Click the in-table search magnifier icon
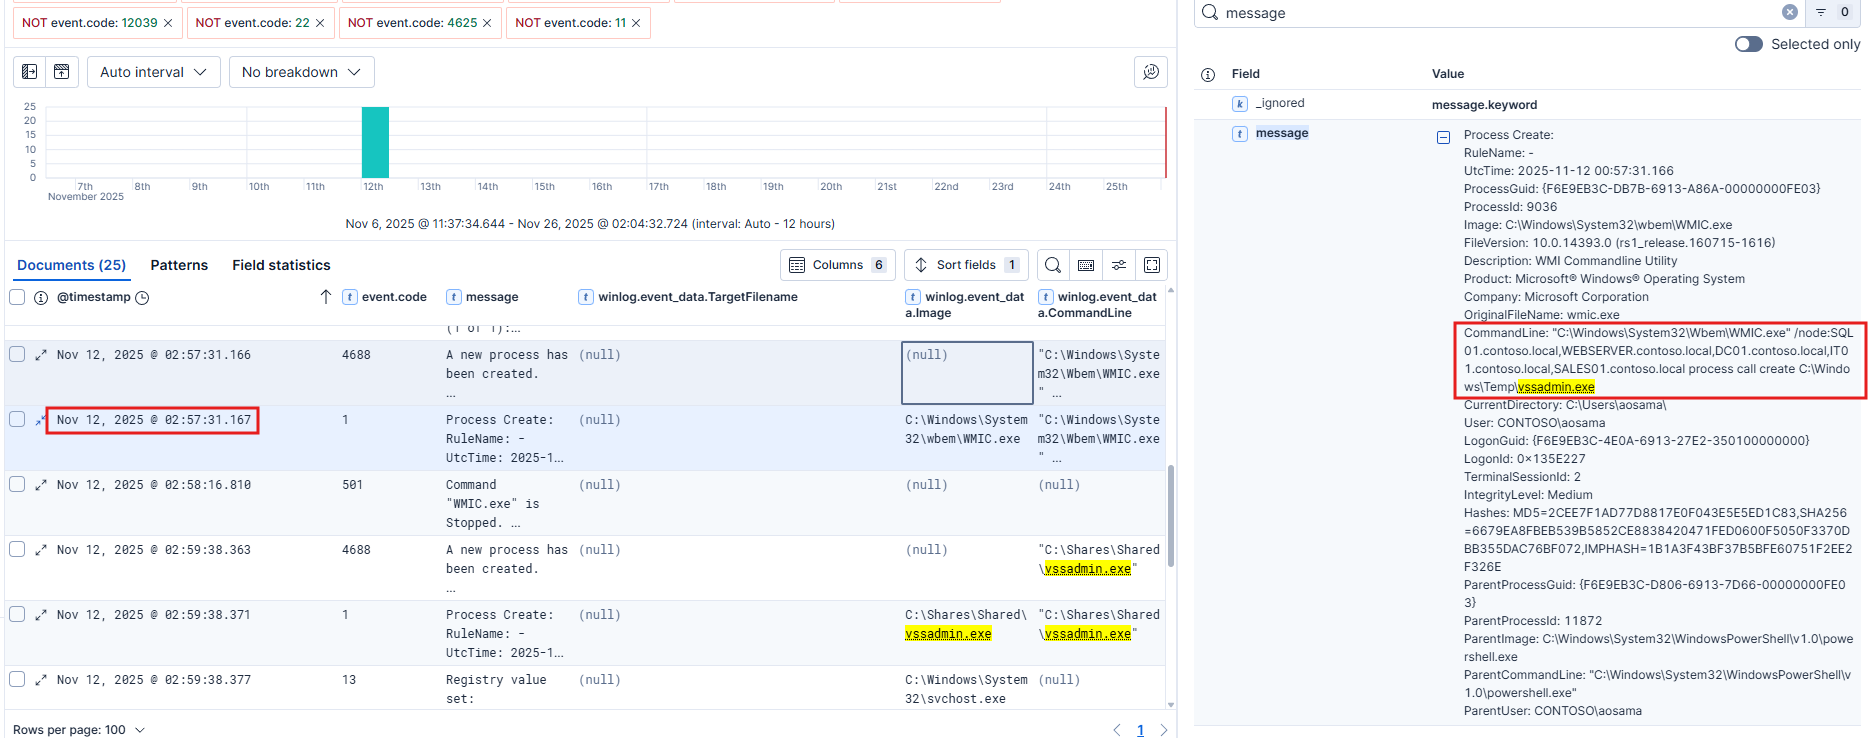Screen dimensions: 1874x738 [1053, 265]
